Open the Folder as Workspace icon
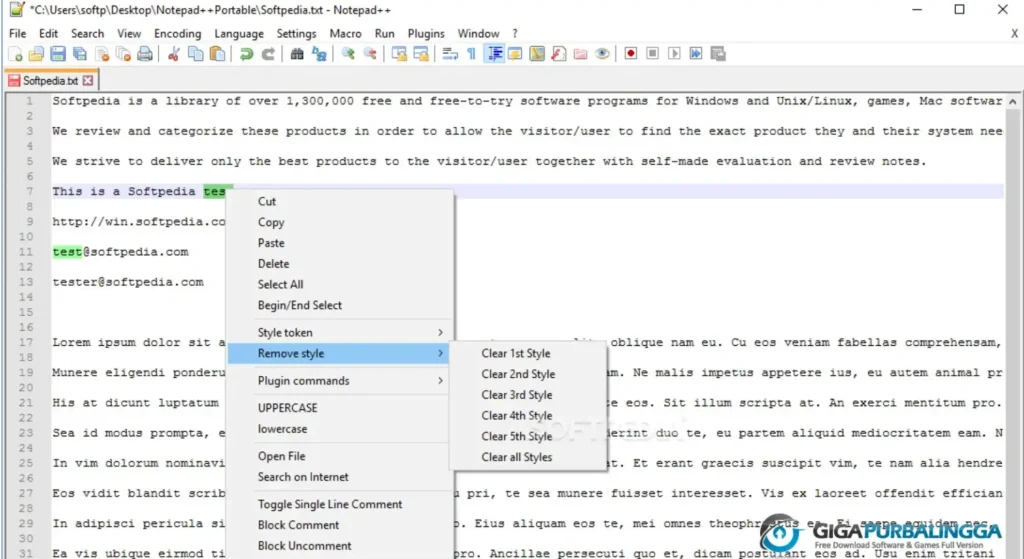Viewport: 1024px width, 559px height. pos(581,54)
